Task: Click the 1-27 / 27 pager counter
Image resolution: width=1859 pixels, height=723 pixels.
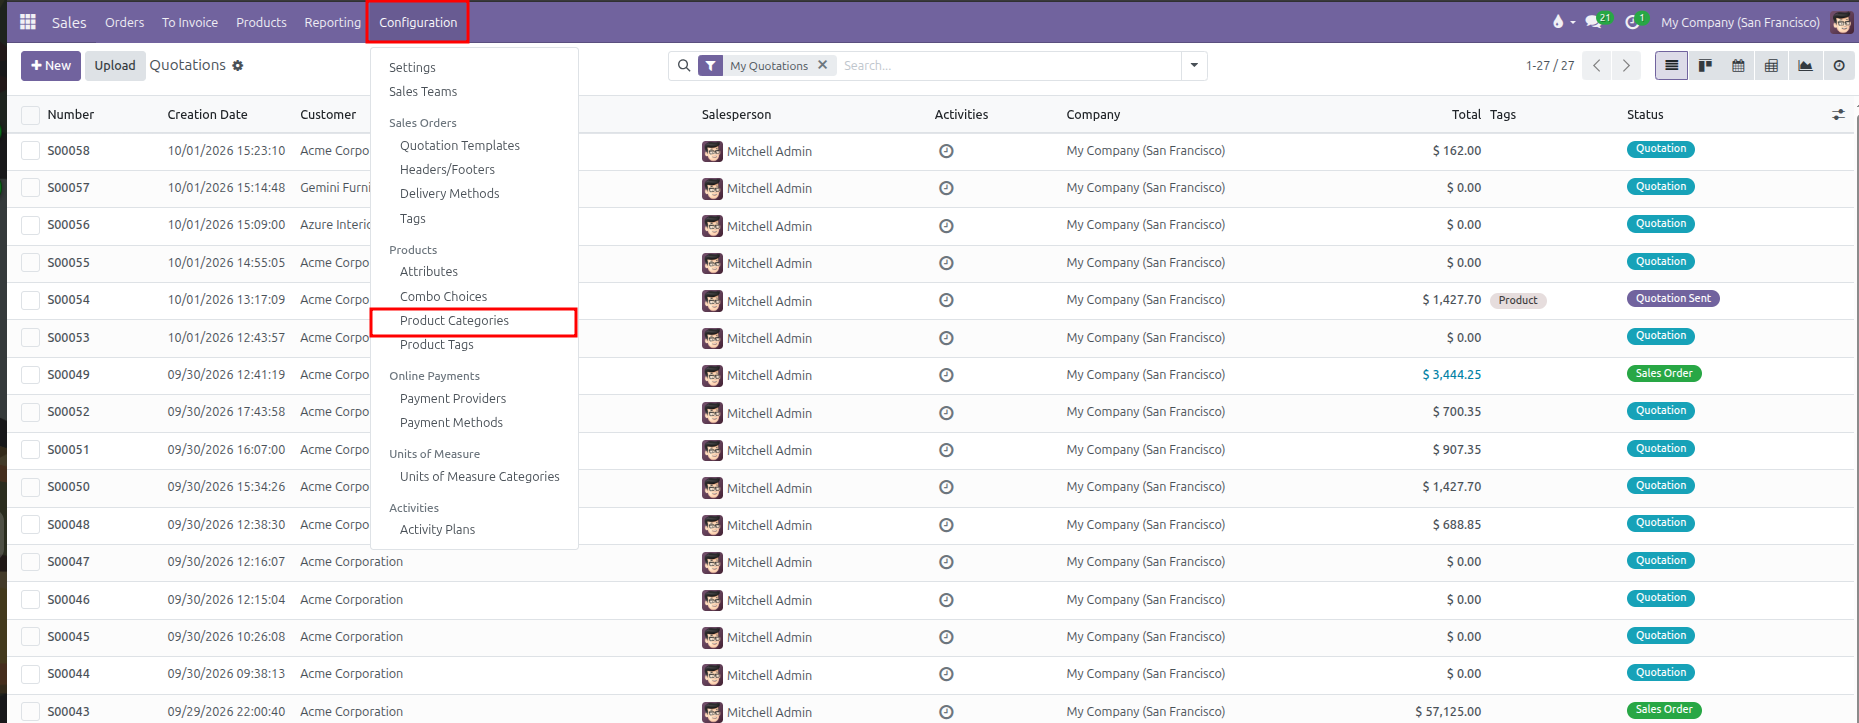Action: point(1550,66)
